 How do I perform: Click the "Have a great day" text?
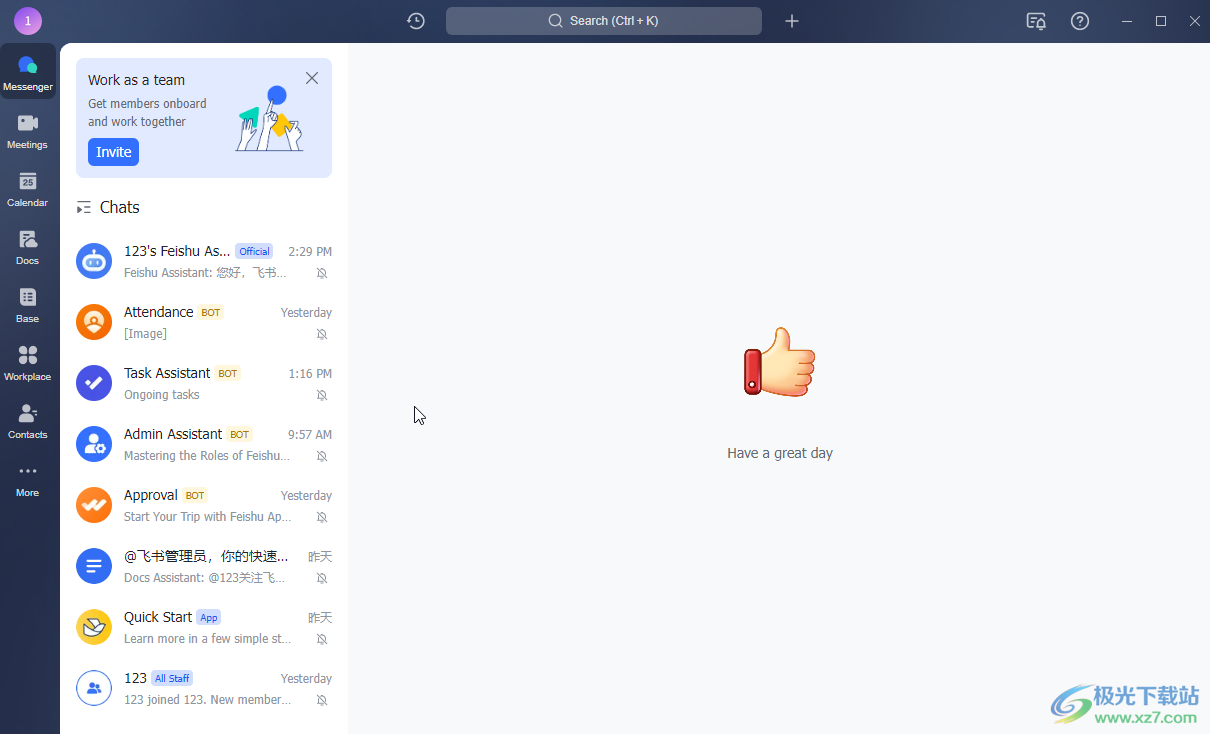pos(780,453)
